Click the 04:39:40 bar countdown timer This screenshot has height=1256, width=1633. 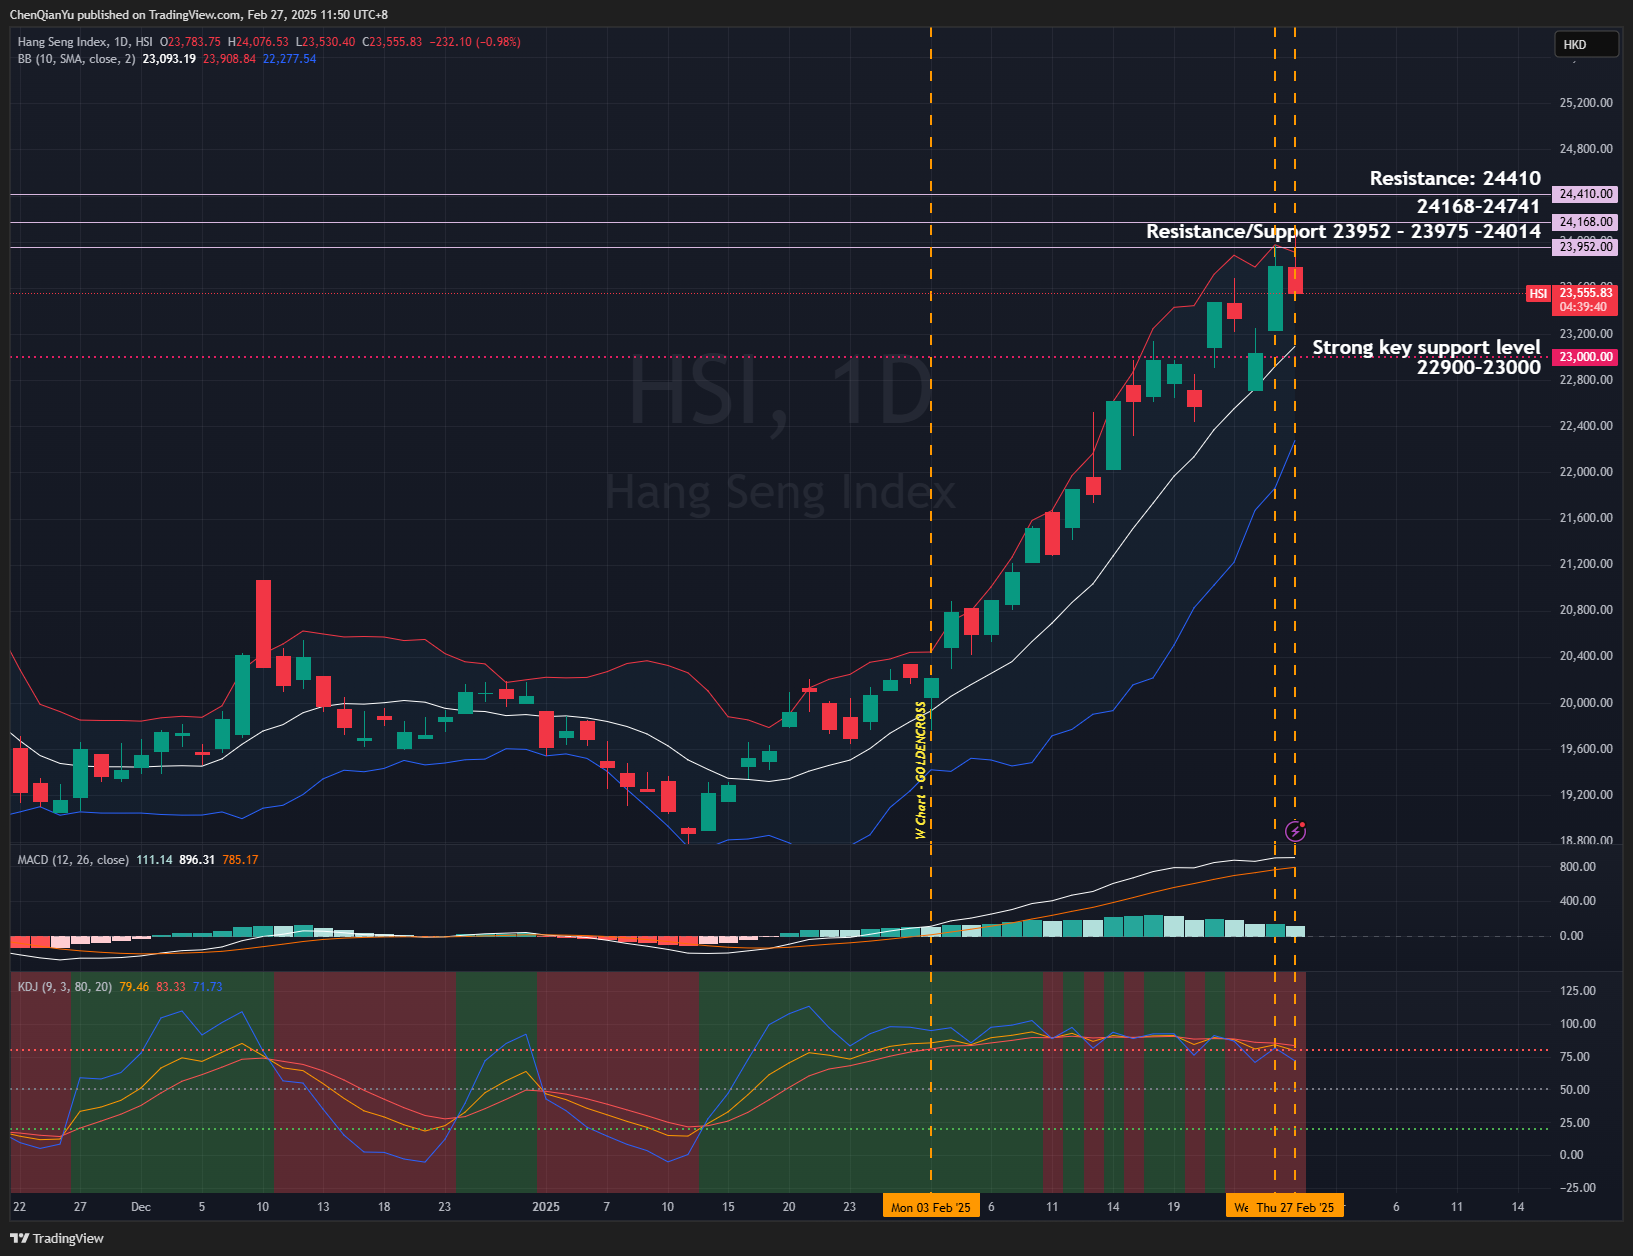1585,307
